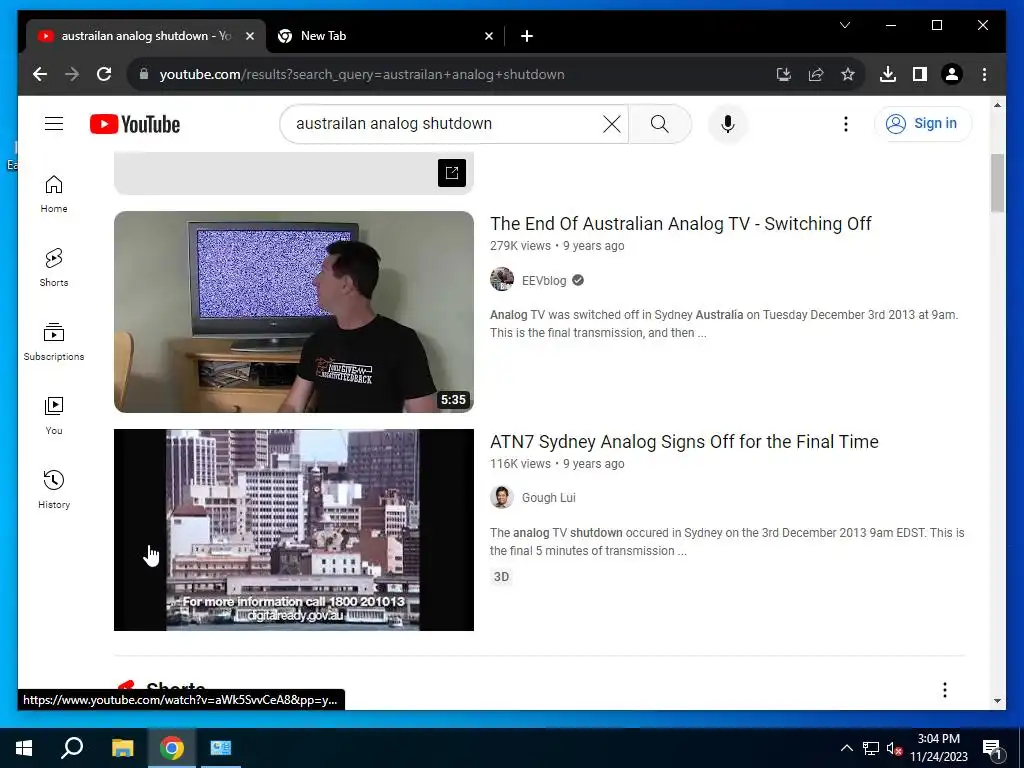Click the magnifying glass search button

point(660,123)
